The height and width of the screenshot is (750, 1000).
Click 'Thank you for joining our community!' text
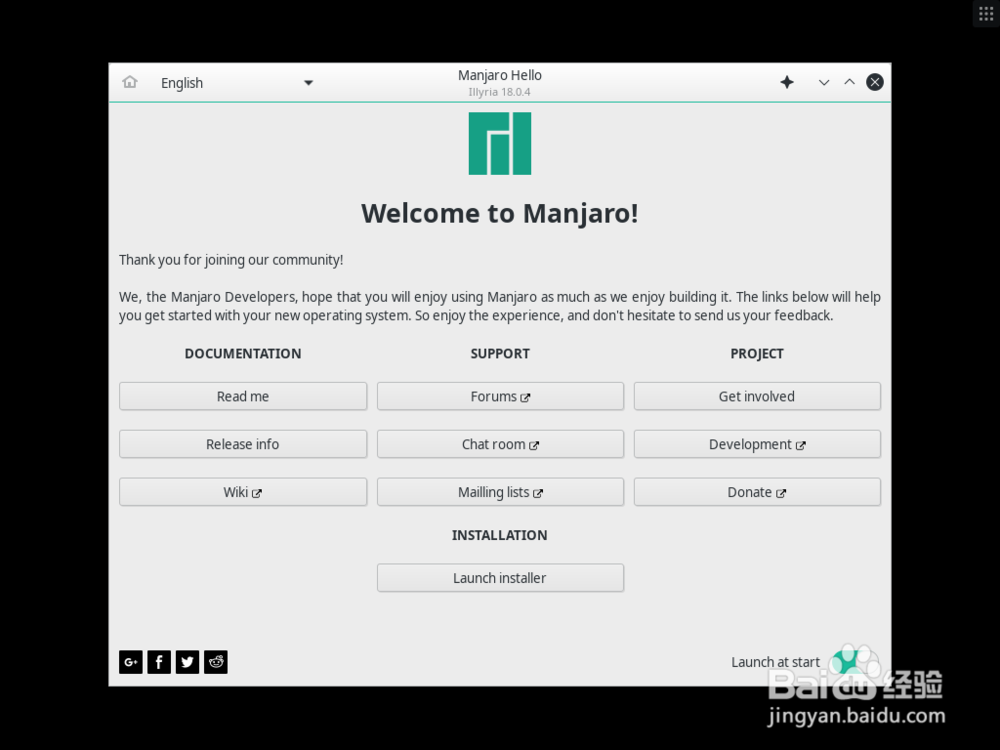click(x=231, y=260)
